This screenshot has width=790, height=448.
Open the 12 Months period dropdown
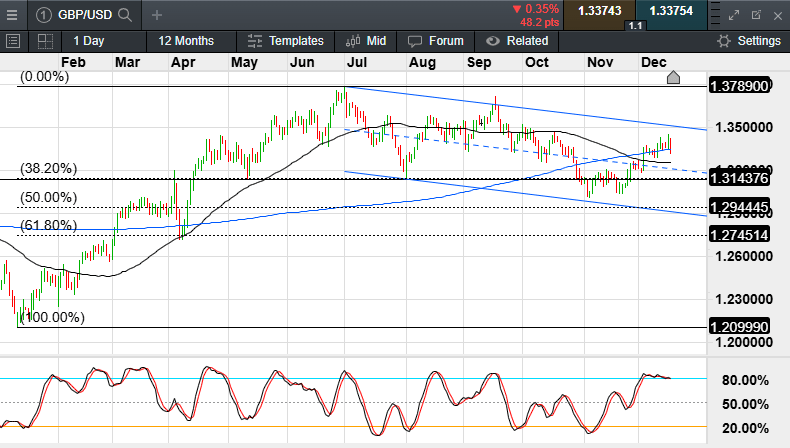(x=186, y=41)
